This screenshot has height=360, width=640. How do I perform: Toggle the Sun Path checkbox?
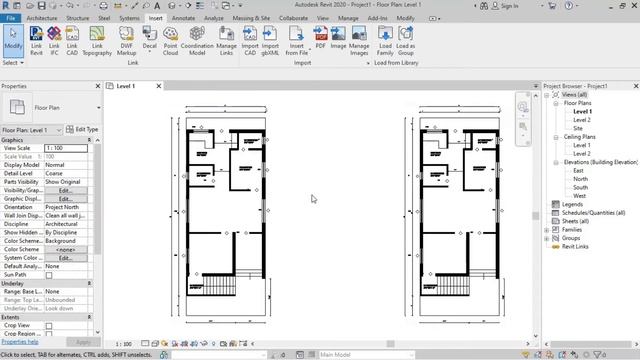(49, 275)
